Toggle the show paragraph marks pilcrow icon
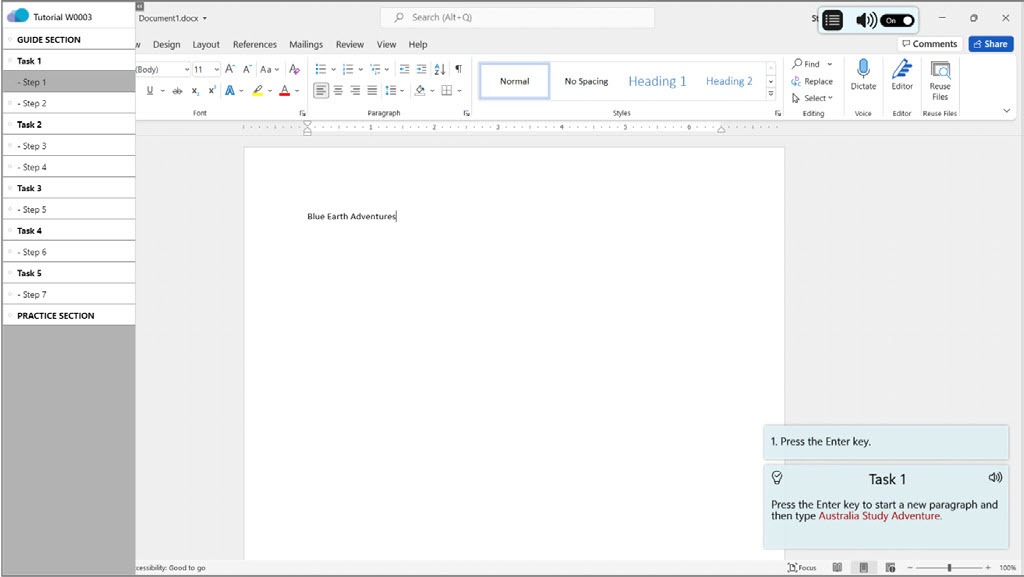Screen dimensions: 1024x577 click(x=458, y=69)
